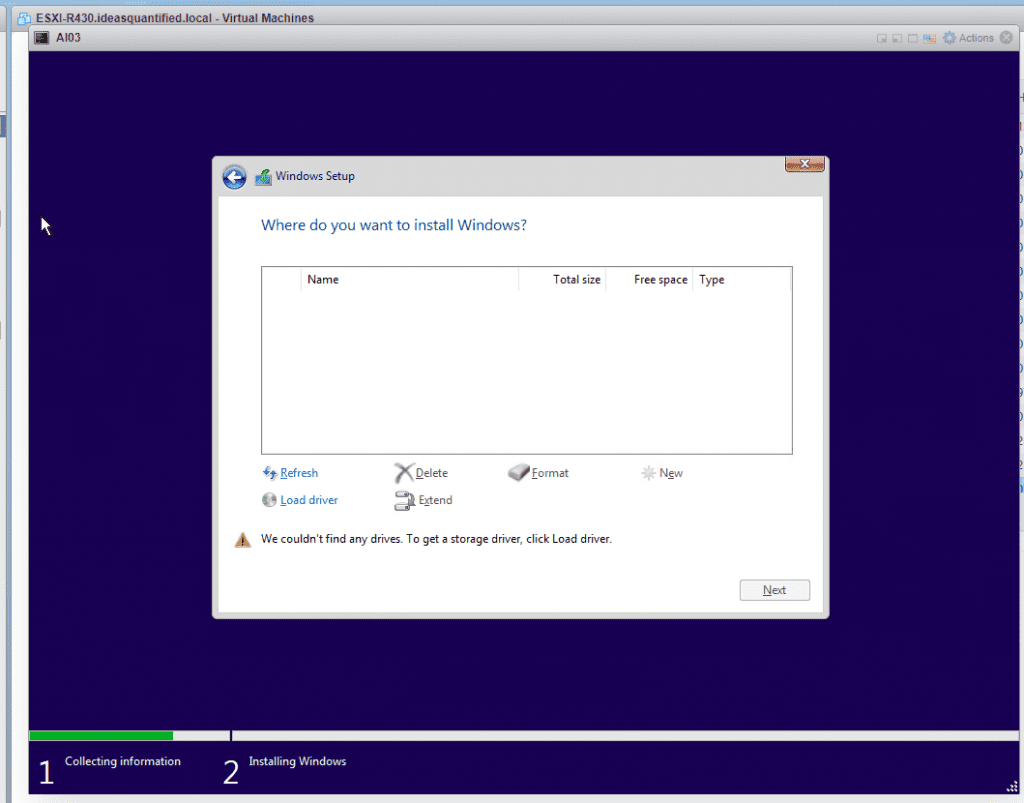The height and width of the screenshot is (803, 1024).
Task: Select the Delete option label
Action: pyautogui.click(x=432, y=473)
